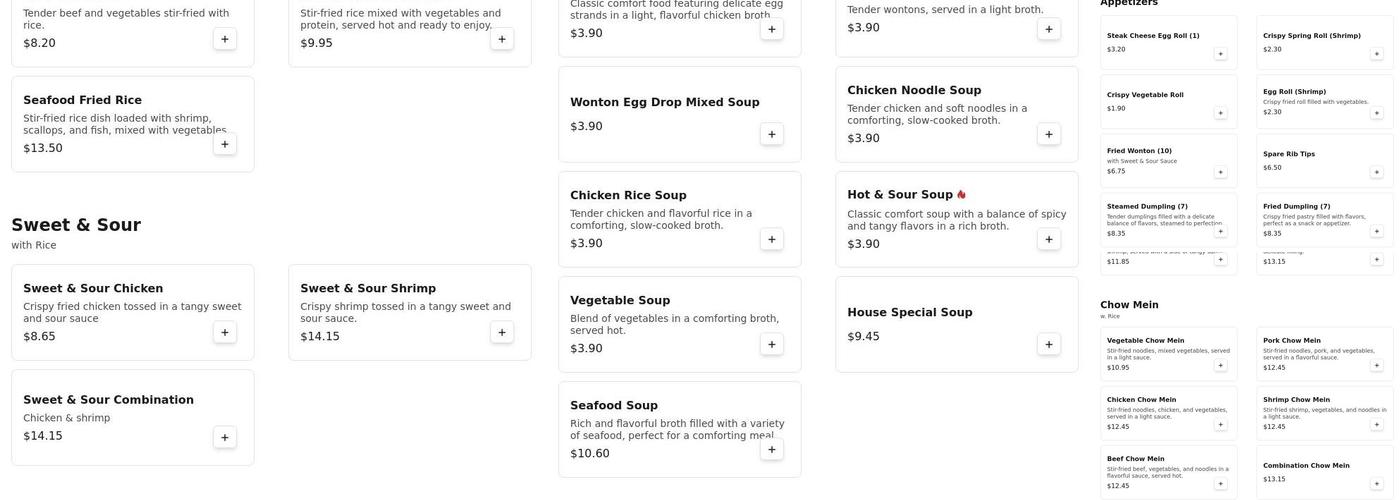Add Steak Cheese Egg Roll to cart
Image resolution: width=1400 pixels, height=500 pixels.
pos(1220,53)
